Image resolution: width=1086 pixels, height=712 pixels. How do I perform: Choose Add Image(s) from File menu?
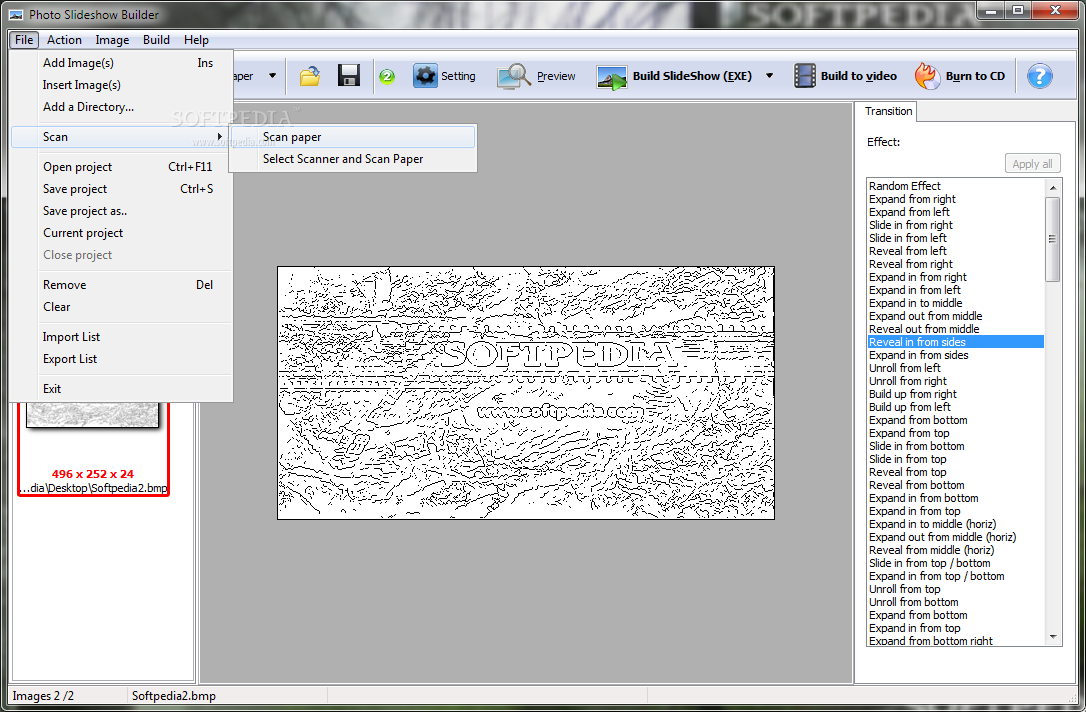(x=122, y=62)
